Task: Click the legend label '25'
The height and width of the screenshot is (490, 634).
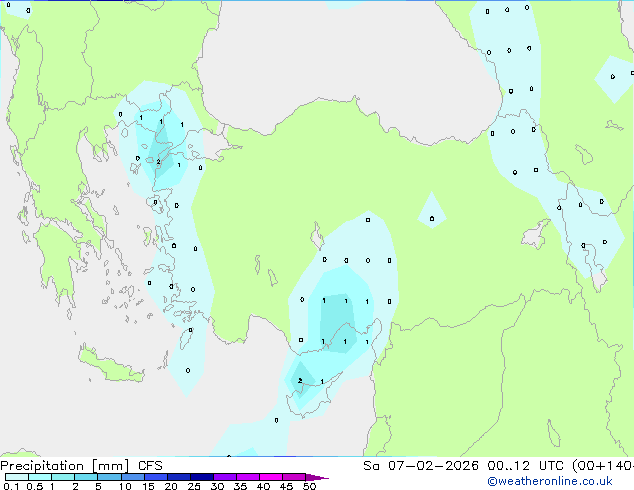Action: coord(194,486)
